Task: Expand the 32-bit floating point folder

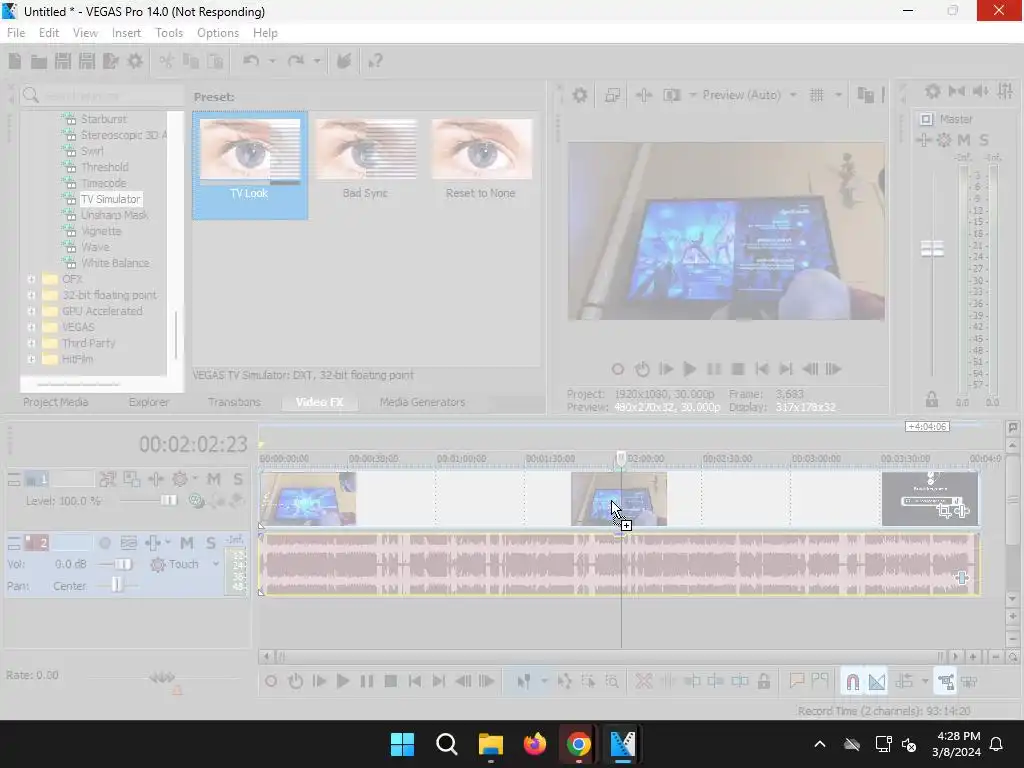Action: coord(31,295)
